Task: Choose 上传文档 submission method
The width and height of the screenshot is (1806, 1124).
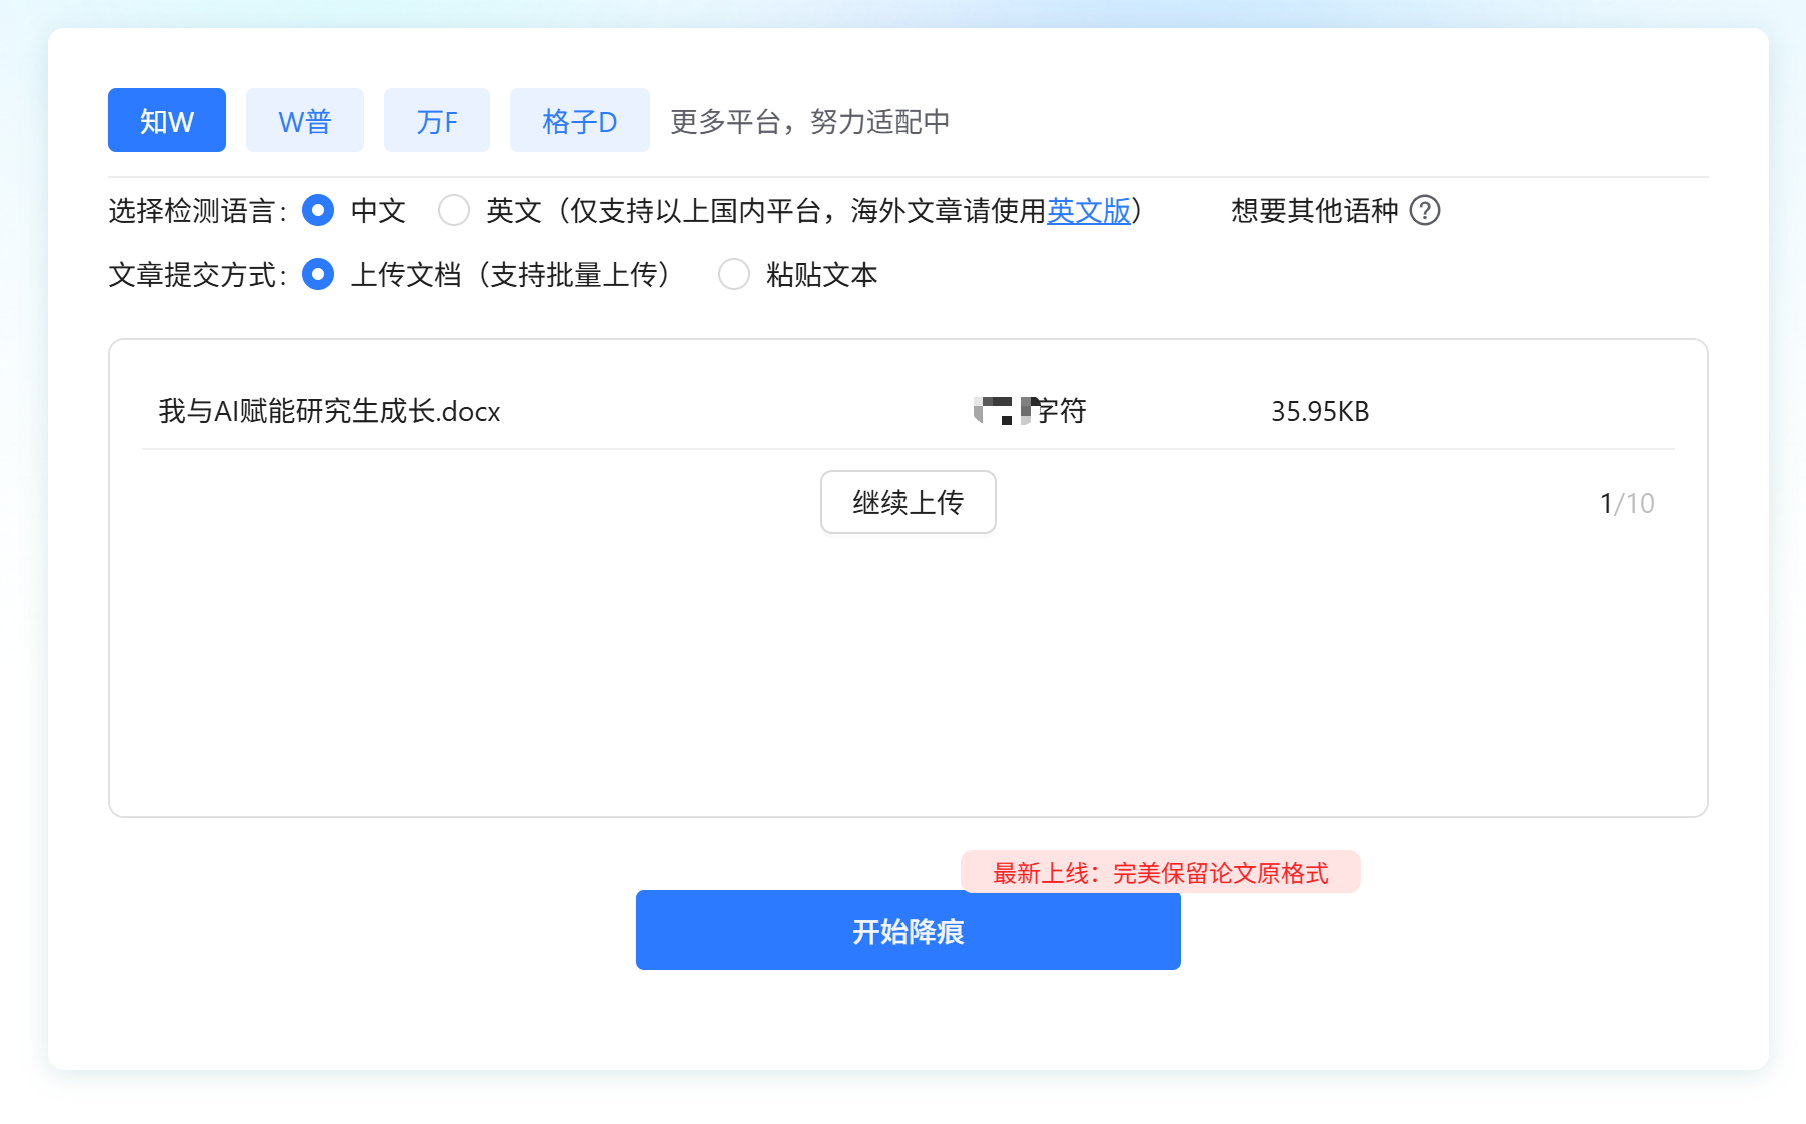Action: point(318,274)
